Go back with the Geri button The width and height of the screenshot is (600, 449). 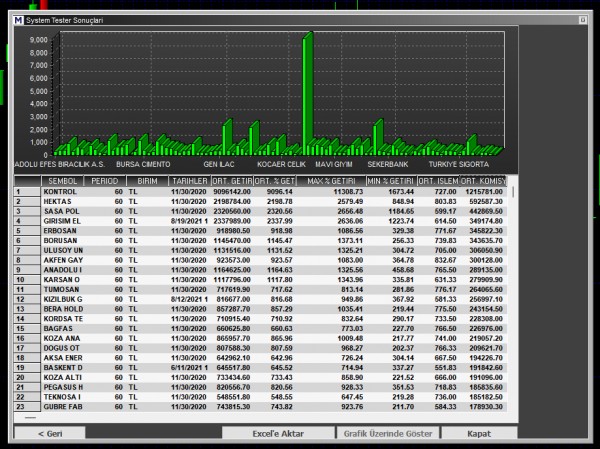[50, 433]
